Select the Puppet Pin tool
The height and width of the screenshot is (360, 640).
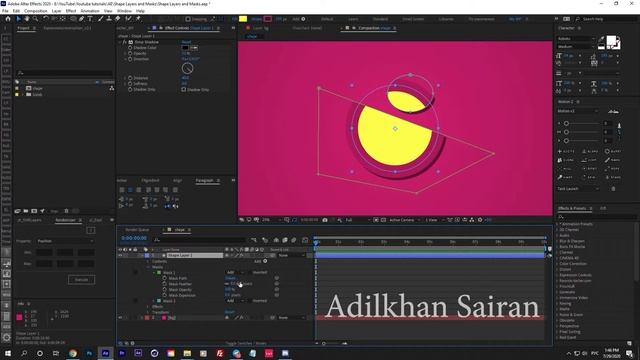click(138, 19)
